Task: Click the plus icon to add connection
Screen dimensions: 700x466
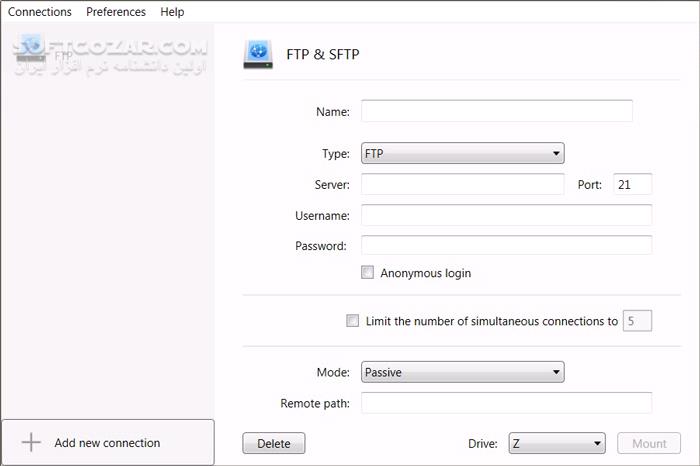Action: (31, 442)
